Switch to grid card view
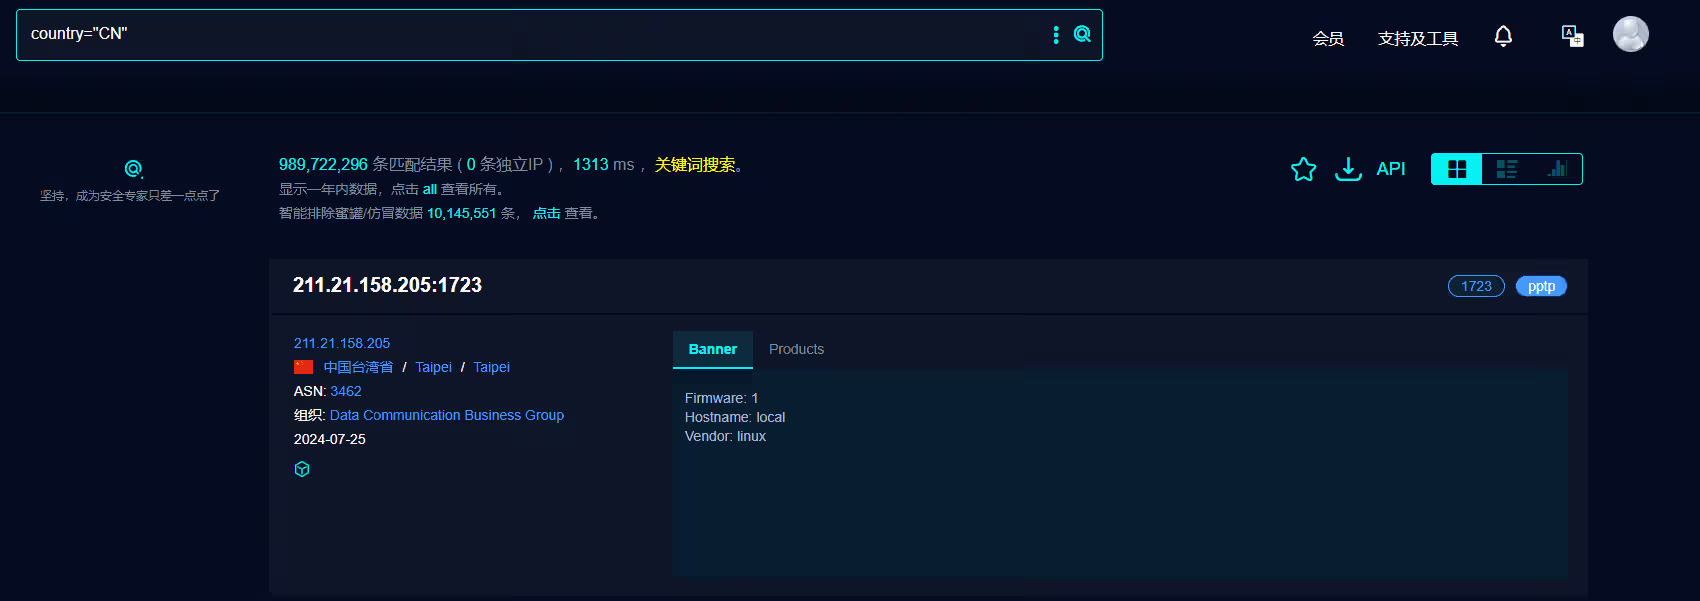The image size is (1700, 601). (x=1457, y=169)
